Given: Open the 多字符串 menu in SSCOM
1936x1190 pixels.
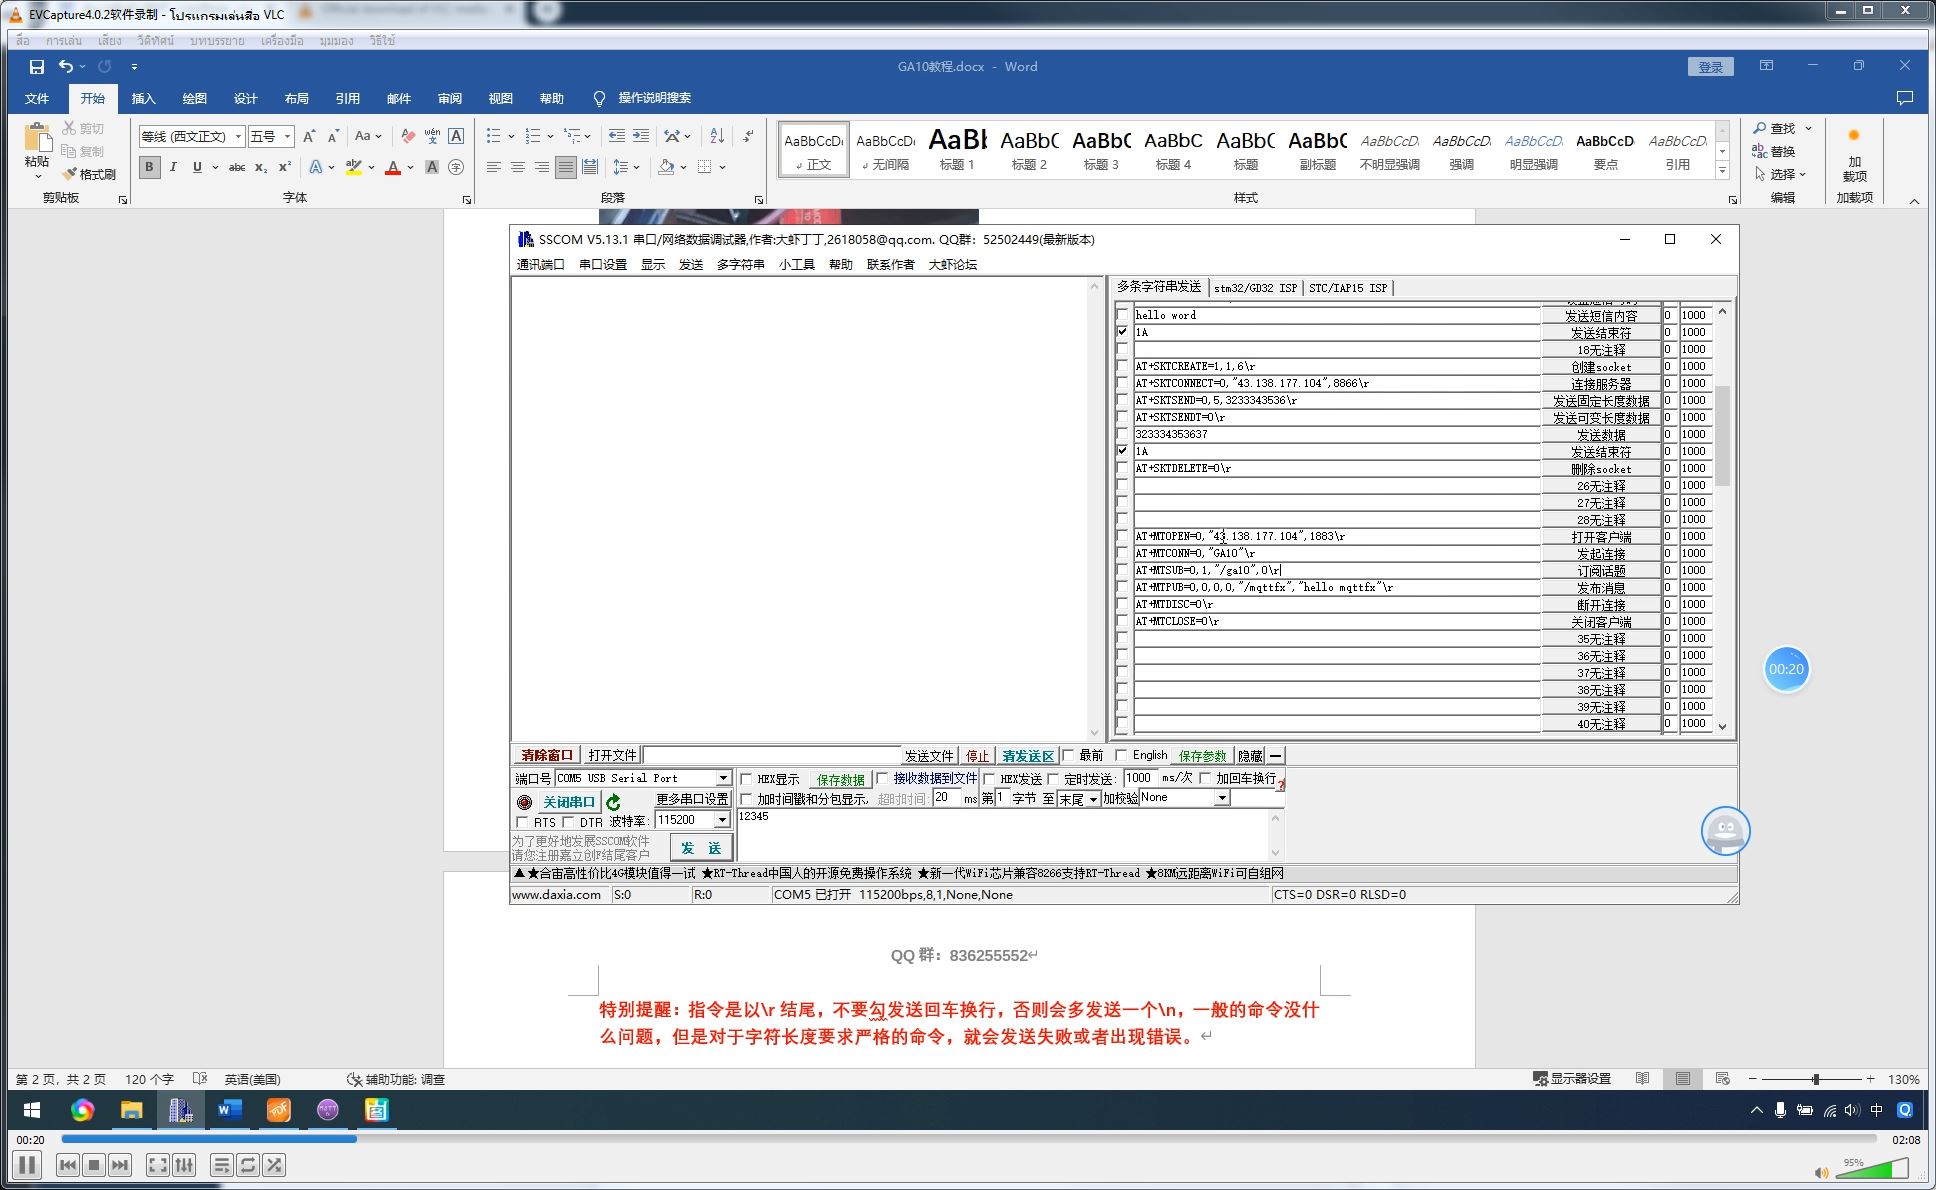Looking at the screenshot, I should (x=740, y=265).
